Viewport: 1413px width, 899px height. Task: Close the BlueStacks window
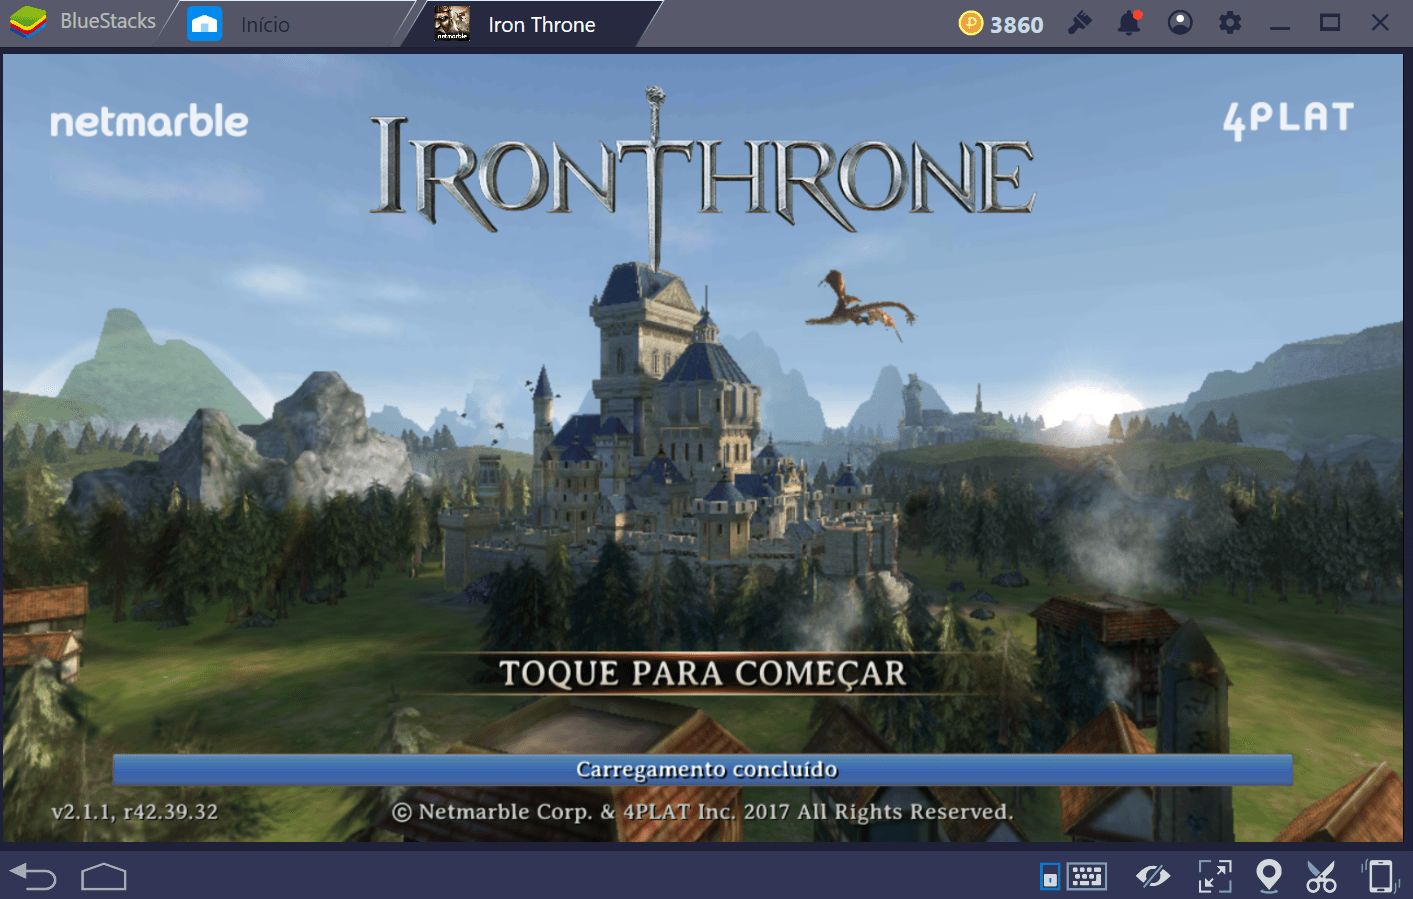(x=1380, y=23)
